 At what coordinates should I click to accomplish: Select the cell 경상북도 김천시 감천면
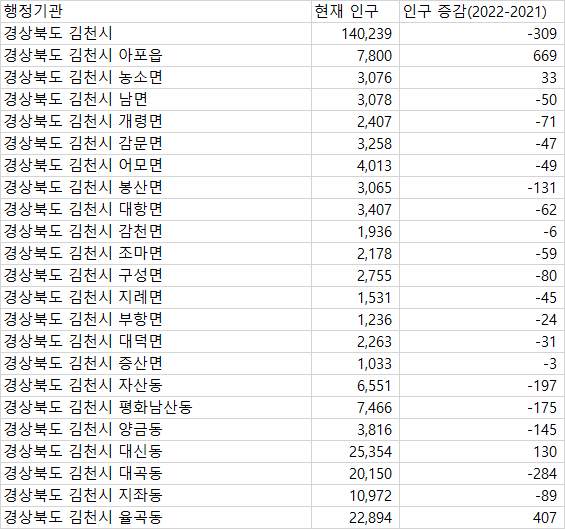point(156,231)
